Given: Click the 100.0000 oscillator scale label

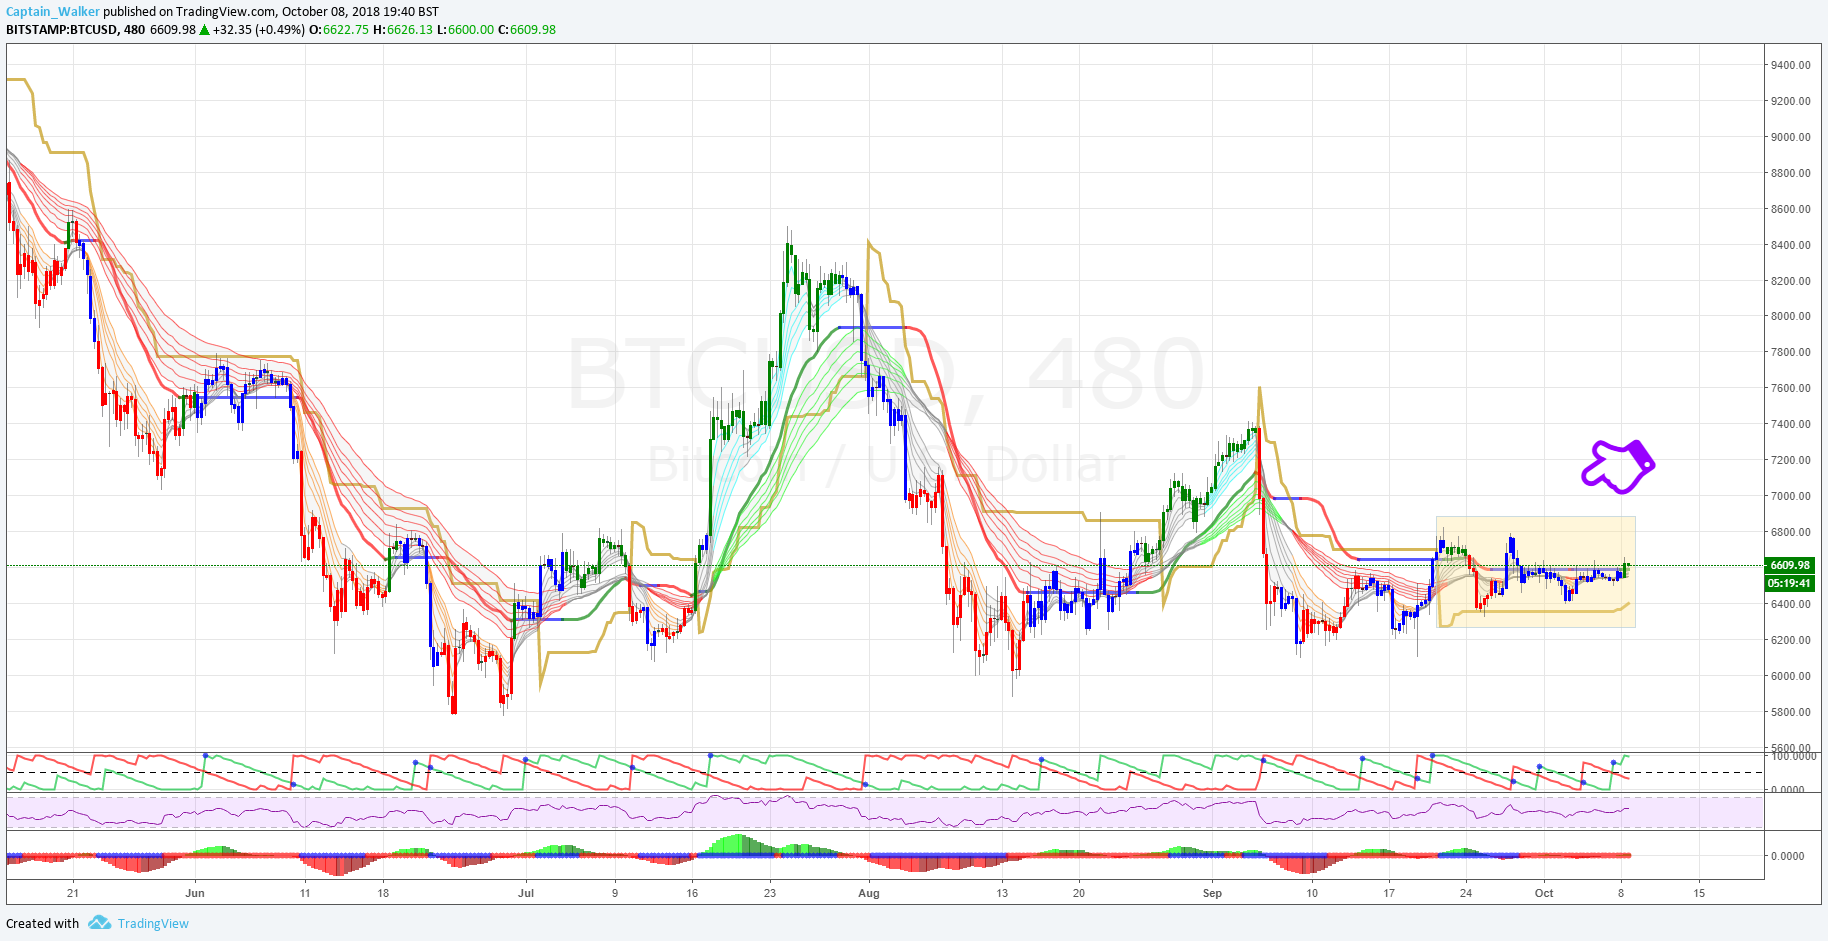Looking at the screenshot, I should click(1793, 756).
